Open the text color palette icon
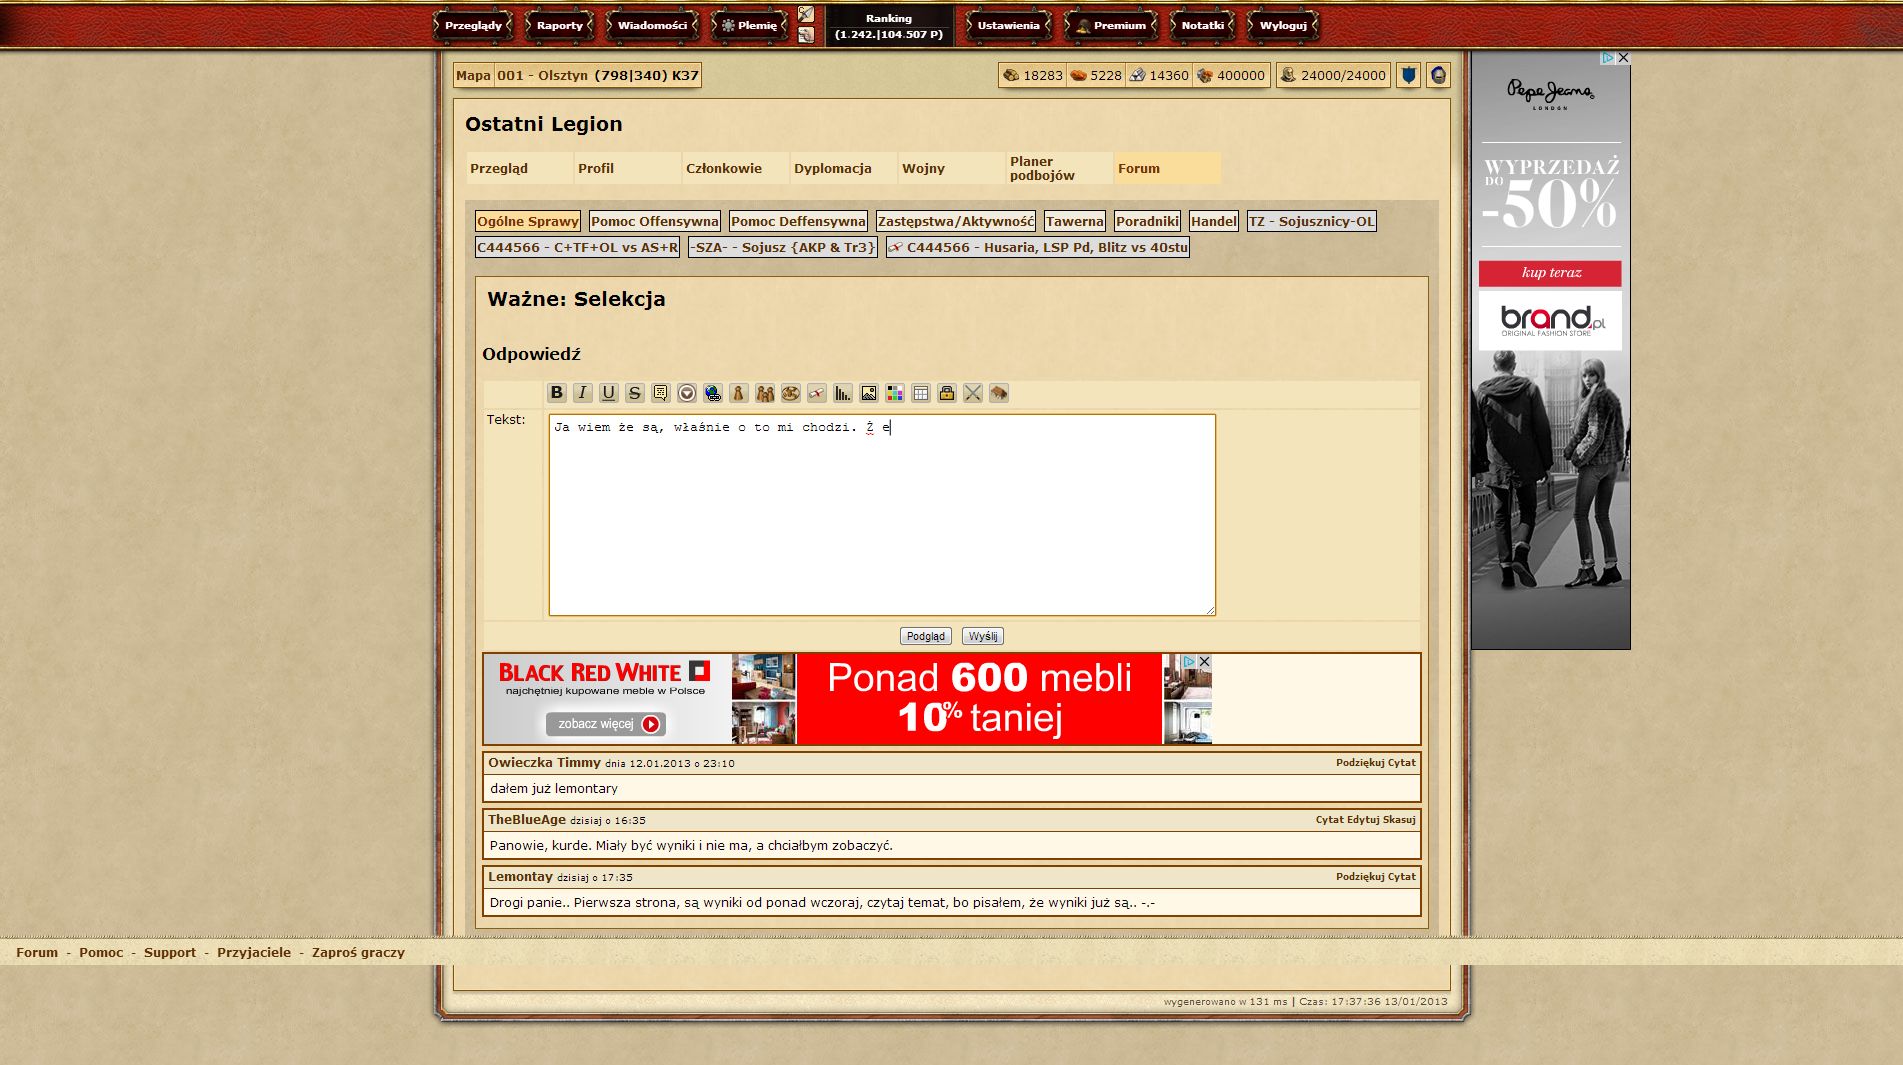Viewport: 1903px width, 1065px height. point(895,393)
